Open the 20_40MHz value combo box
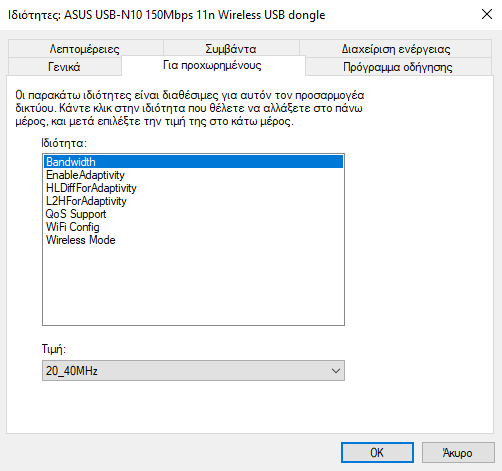Screen dimensions: 502x471 (x=193, y=371)
